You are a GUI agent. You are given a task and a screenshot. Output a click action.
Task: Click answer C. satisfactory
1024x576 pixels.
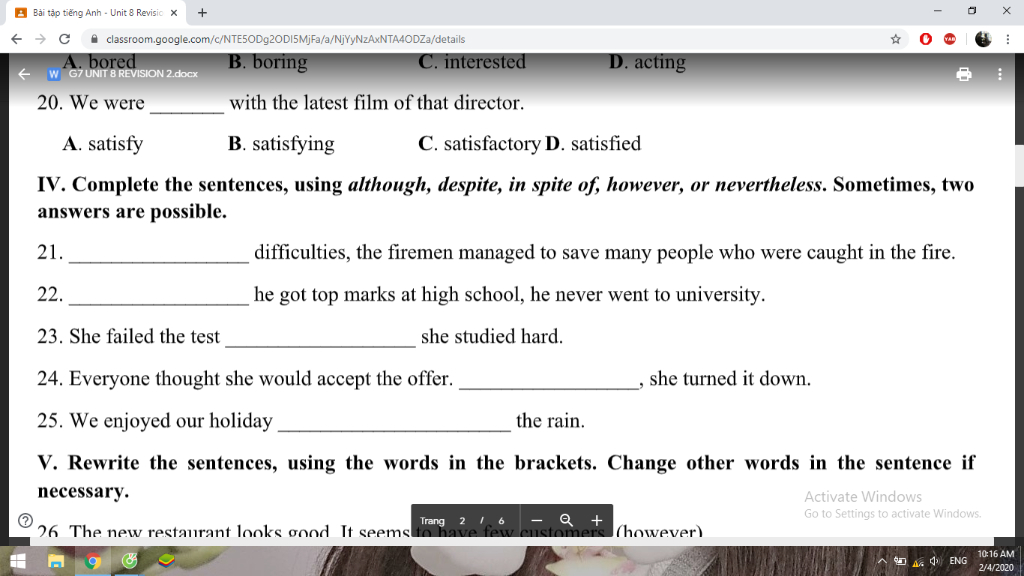coord(479,144)
